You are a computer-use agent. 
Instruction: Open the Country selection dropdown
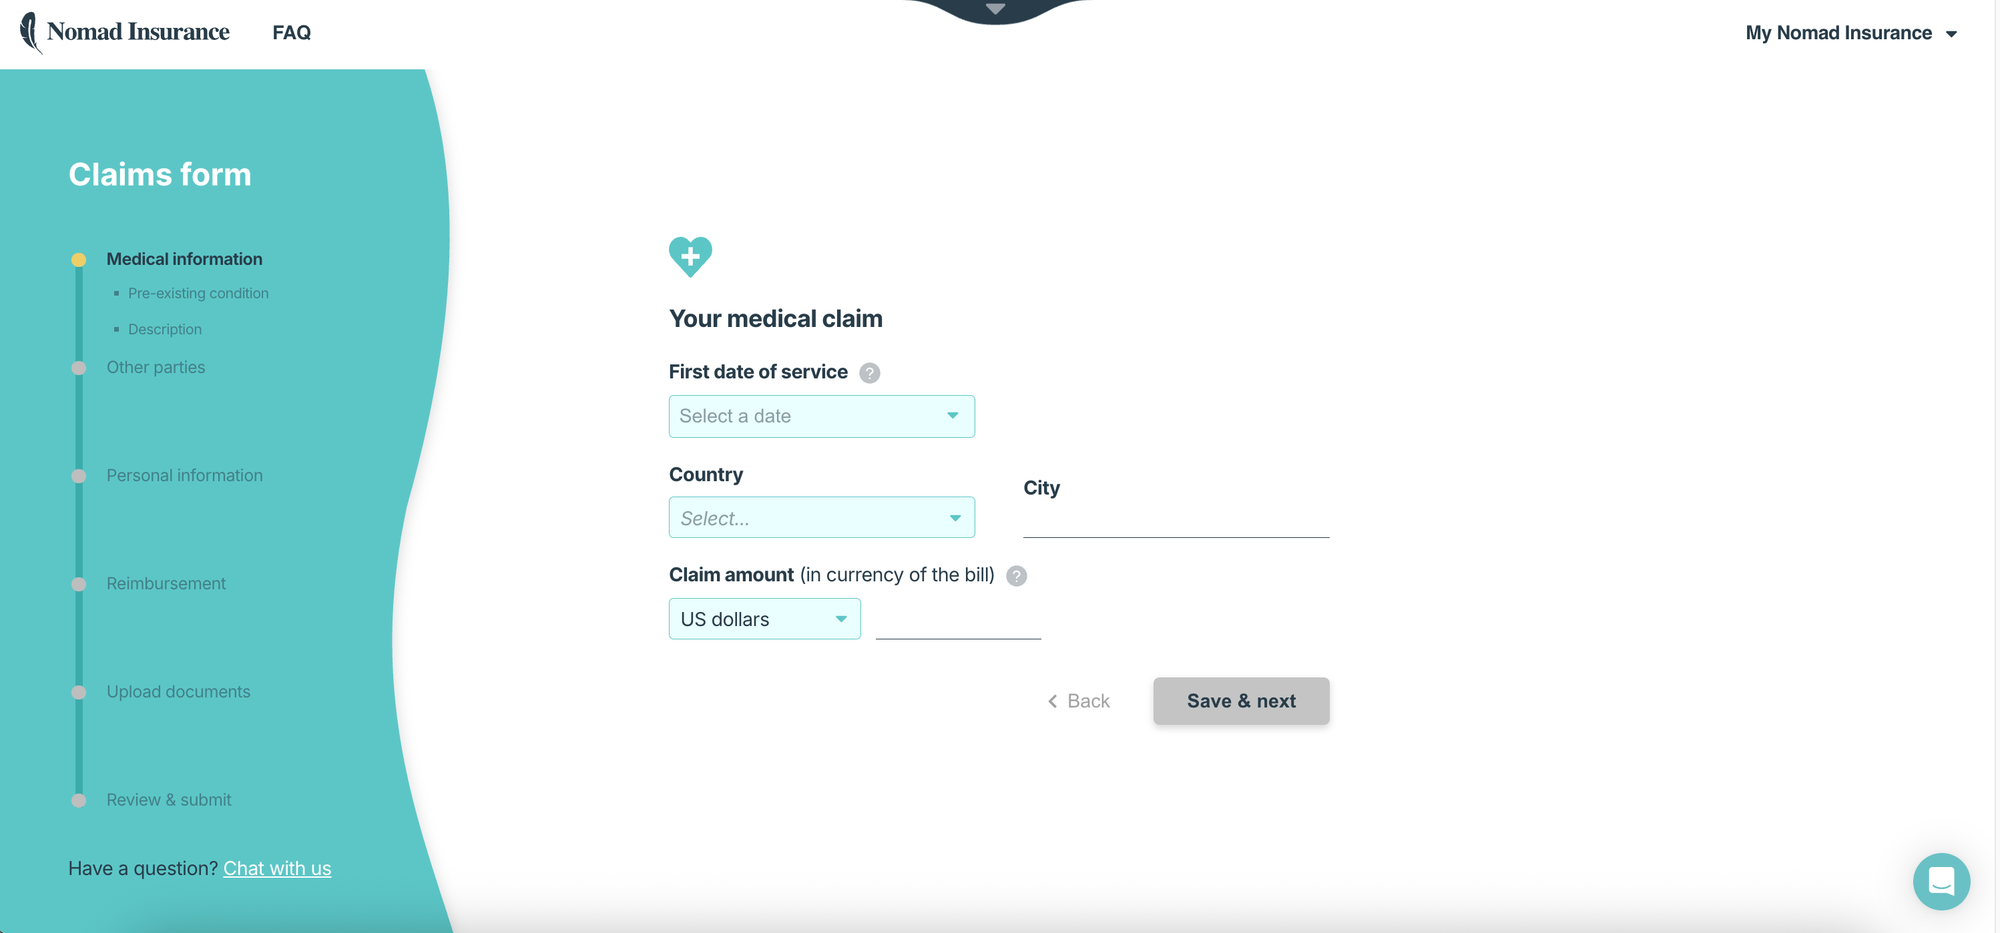coord(821,517)
